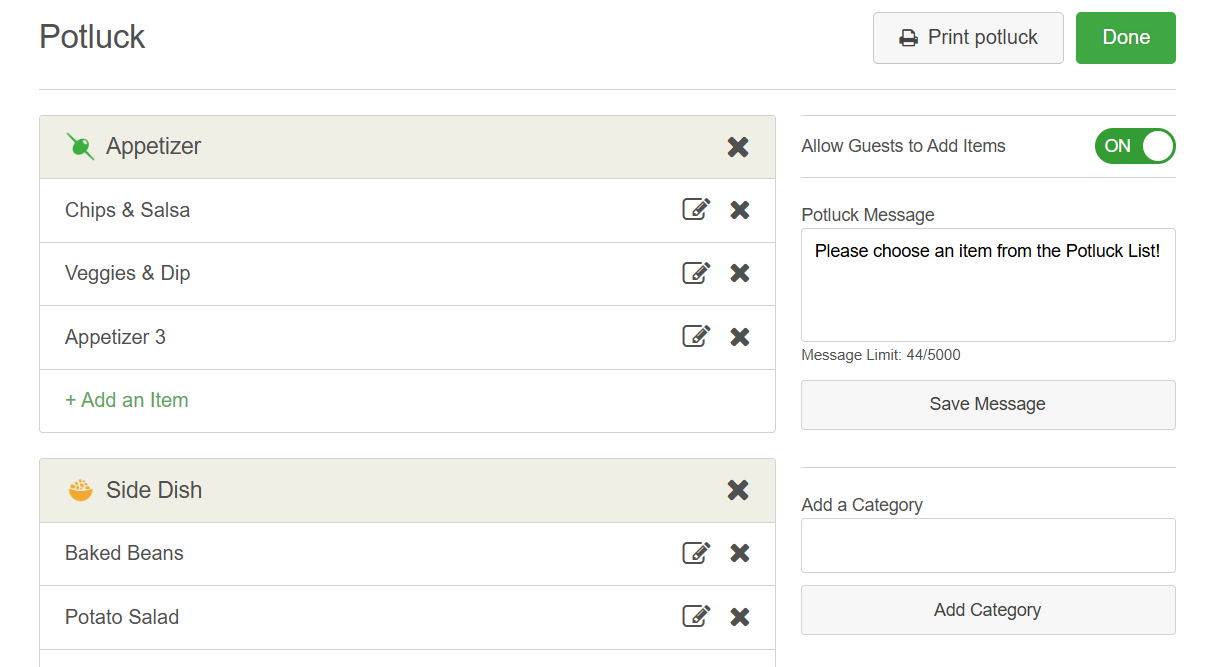Edit the Potato Salad item
This screenshot has width=1232, height=667.
point(696,617)
